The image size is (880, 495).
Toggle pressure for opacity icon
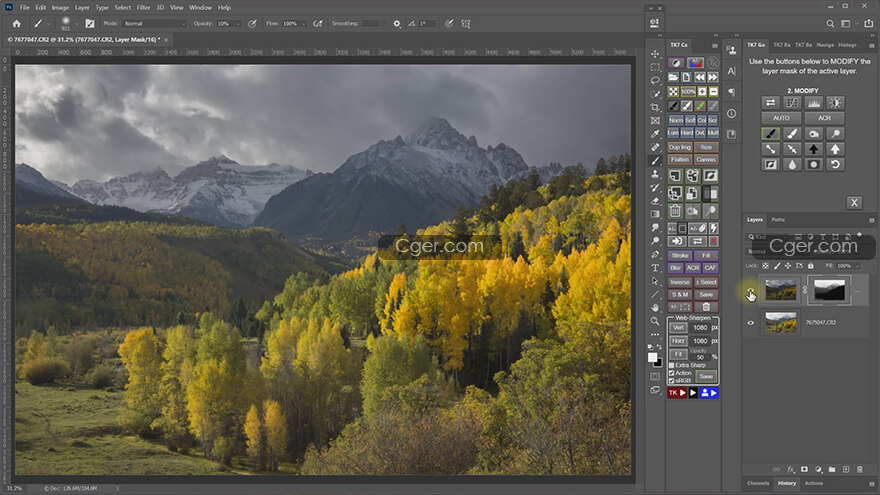click(253, 24)
